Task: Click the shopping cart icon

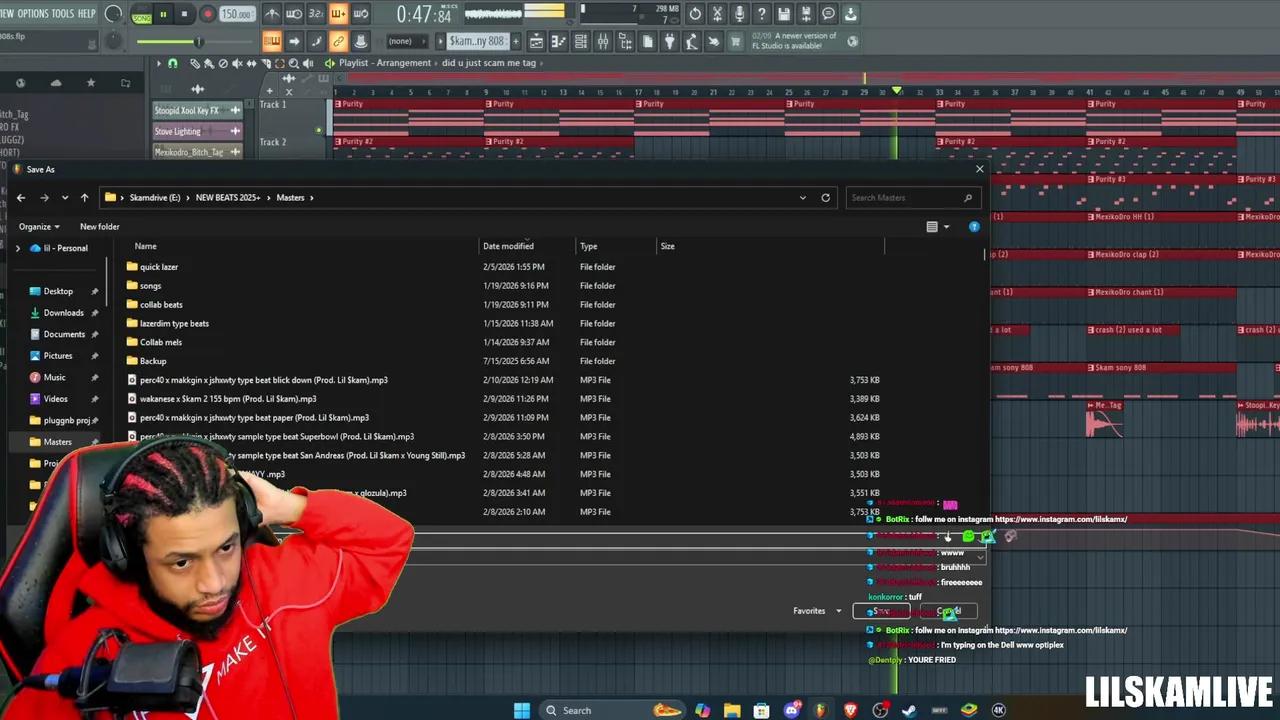Action: click(x=735, y=41)
